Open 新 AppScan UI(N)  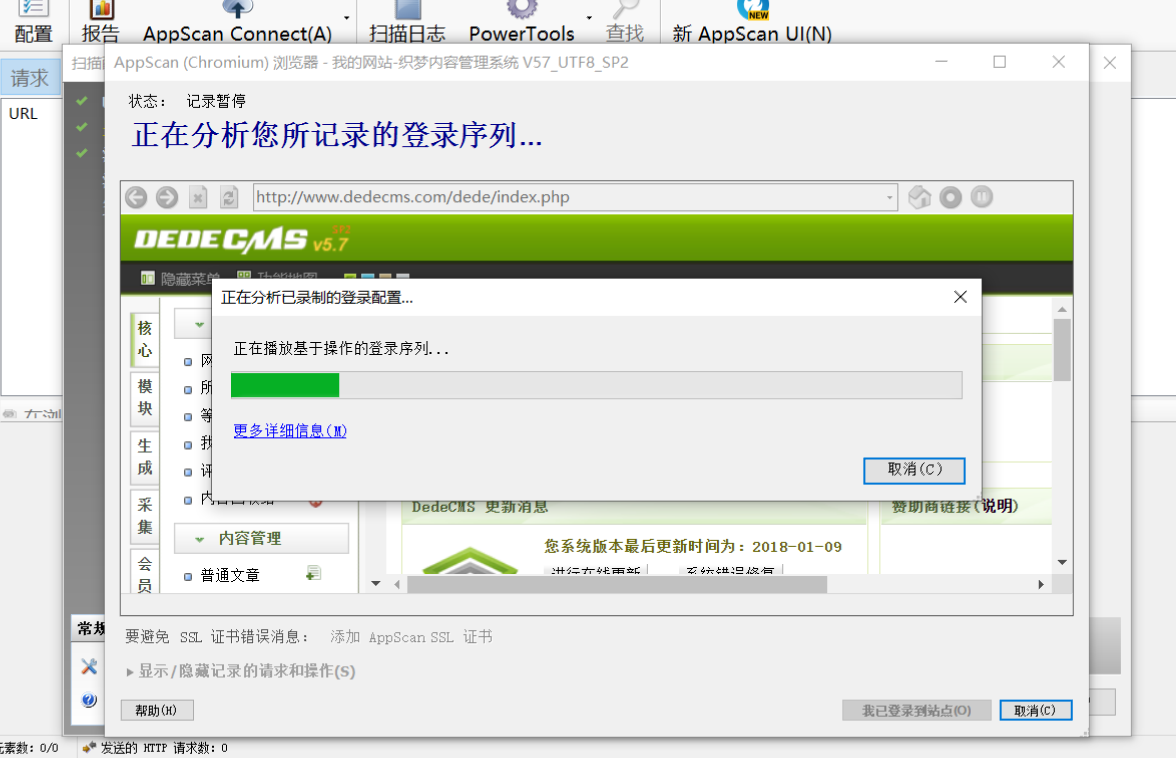[x=752, y=22]
